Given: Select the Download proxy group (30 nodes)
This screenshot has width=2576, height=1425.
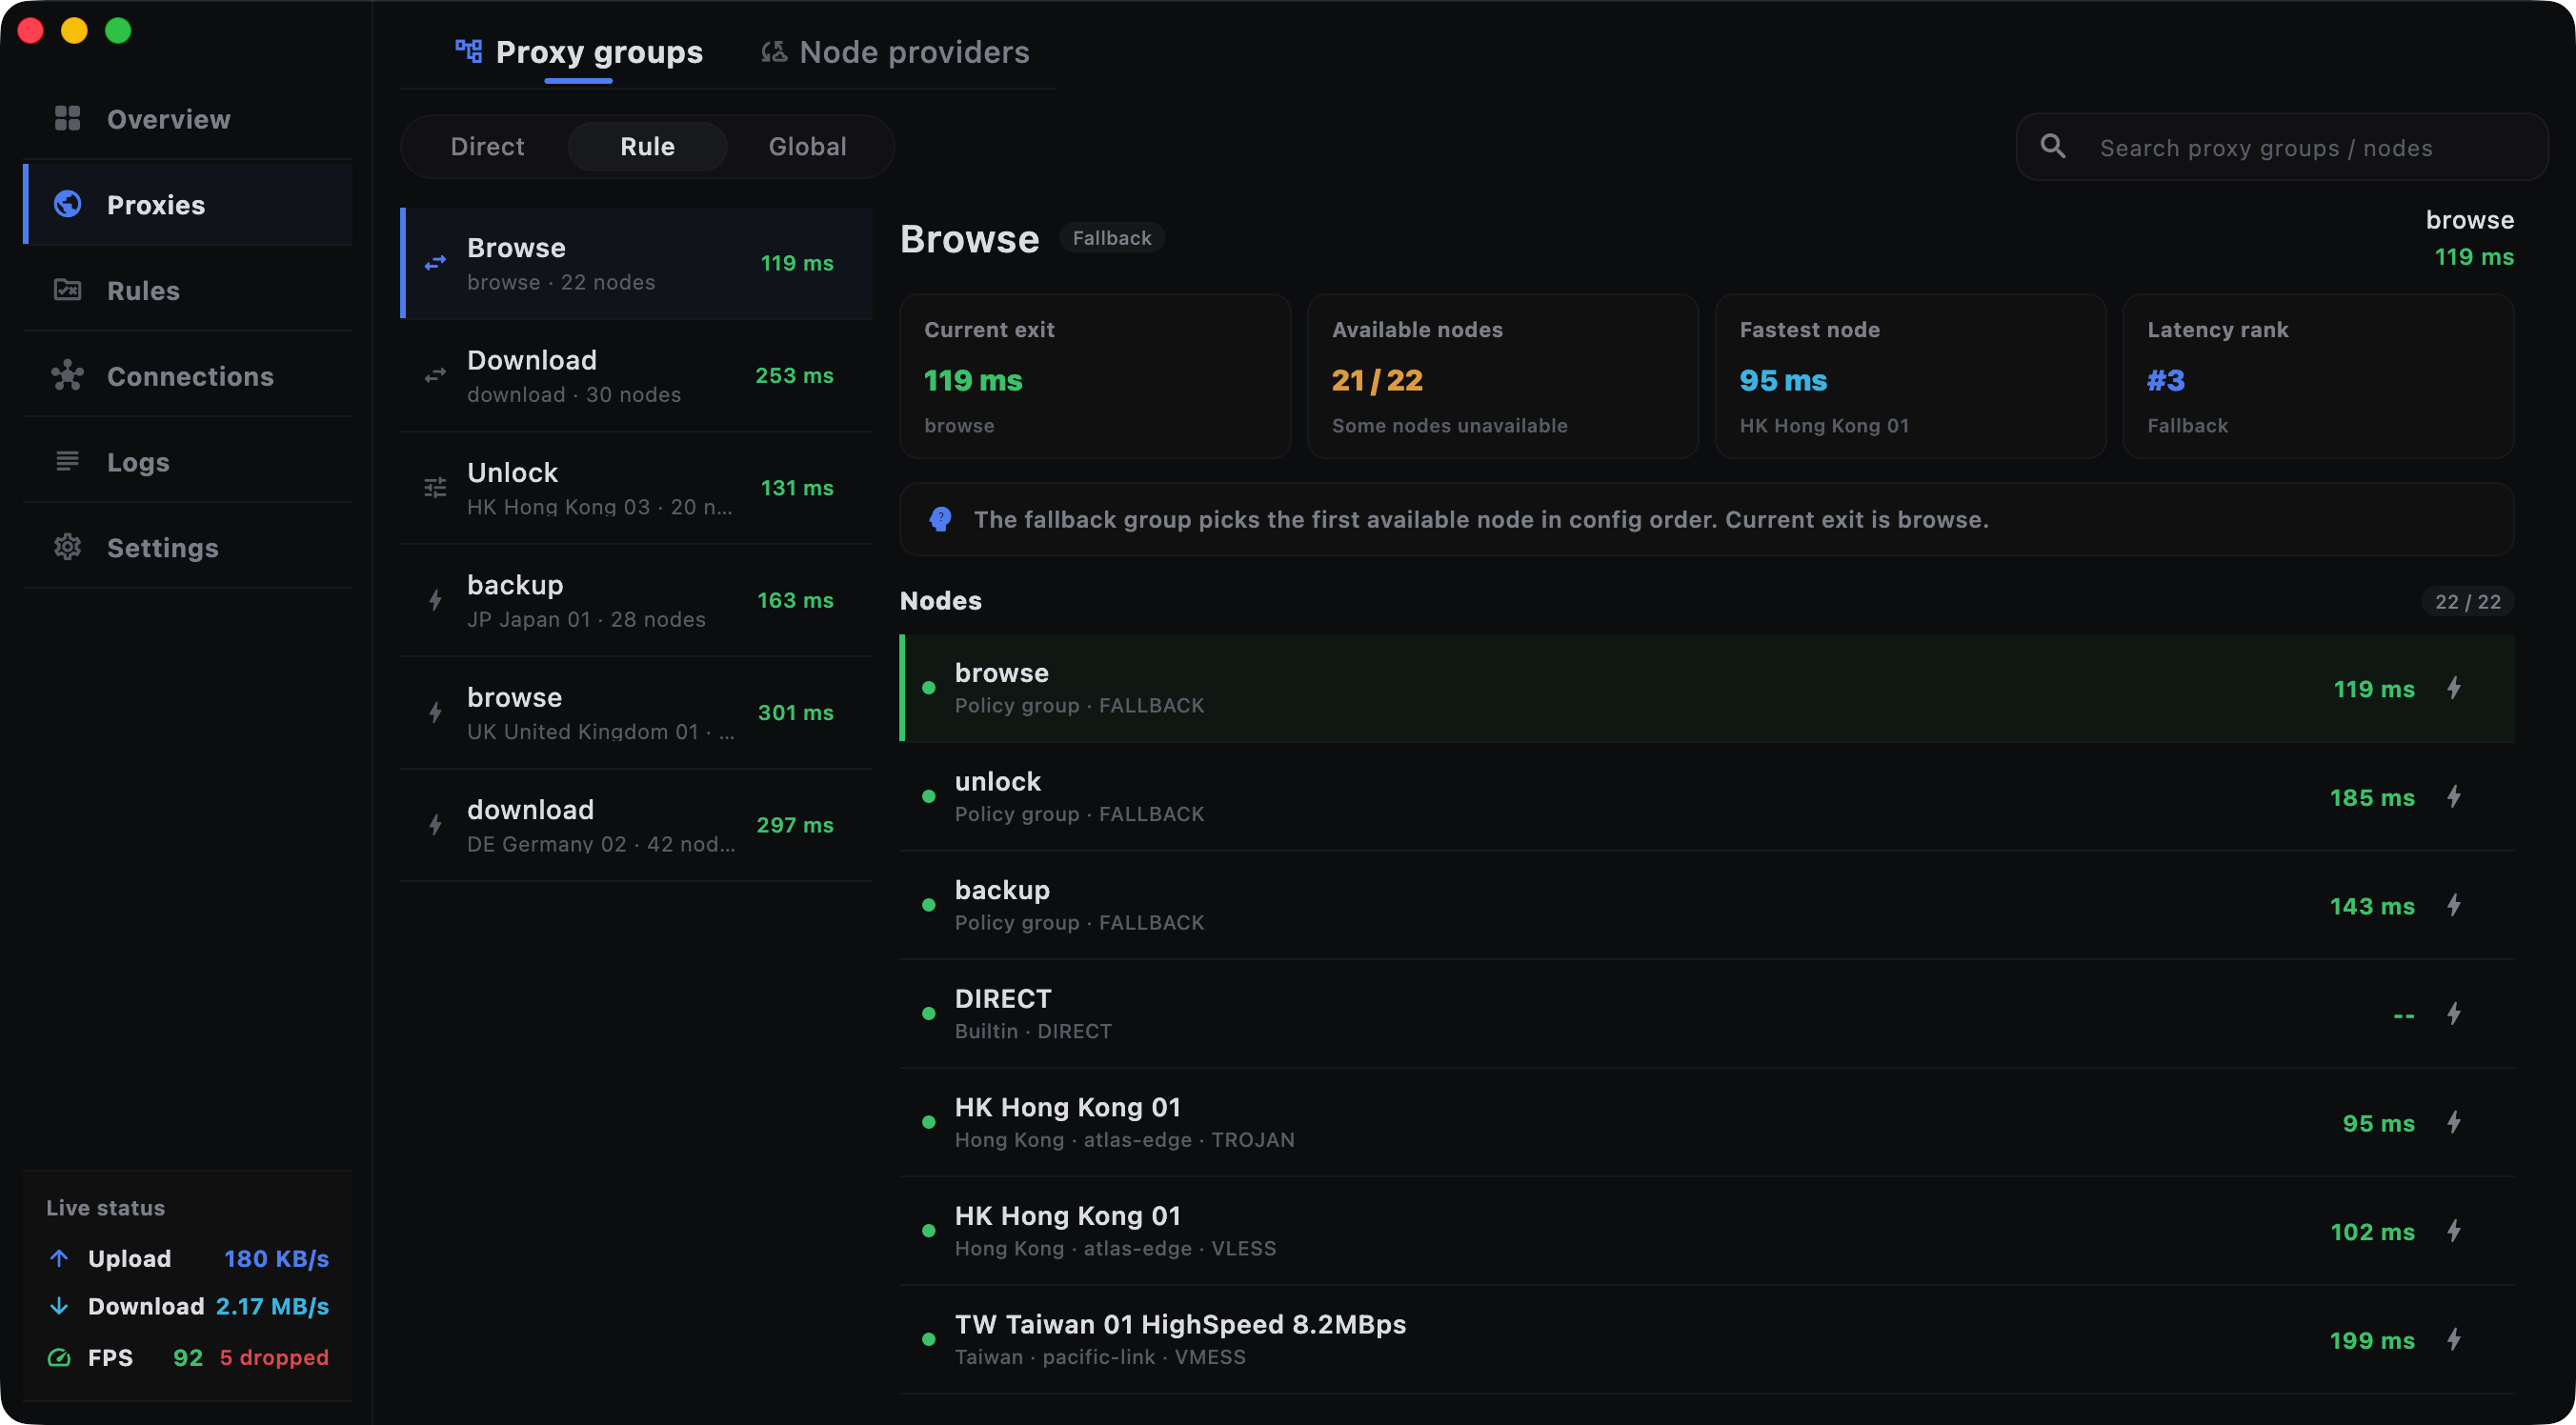Looking at the screenshot, I should pos(636,375).
